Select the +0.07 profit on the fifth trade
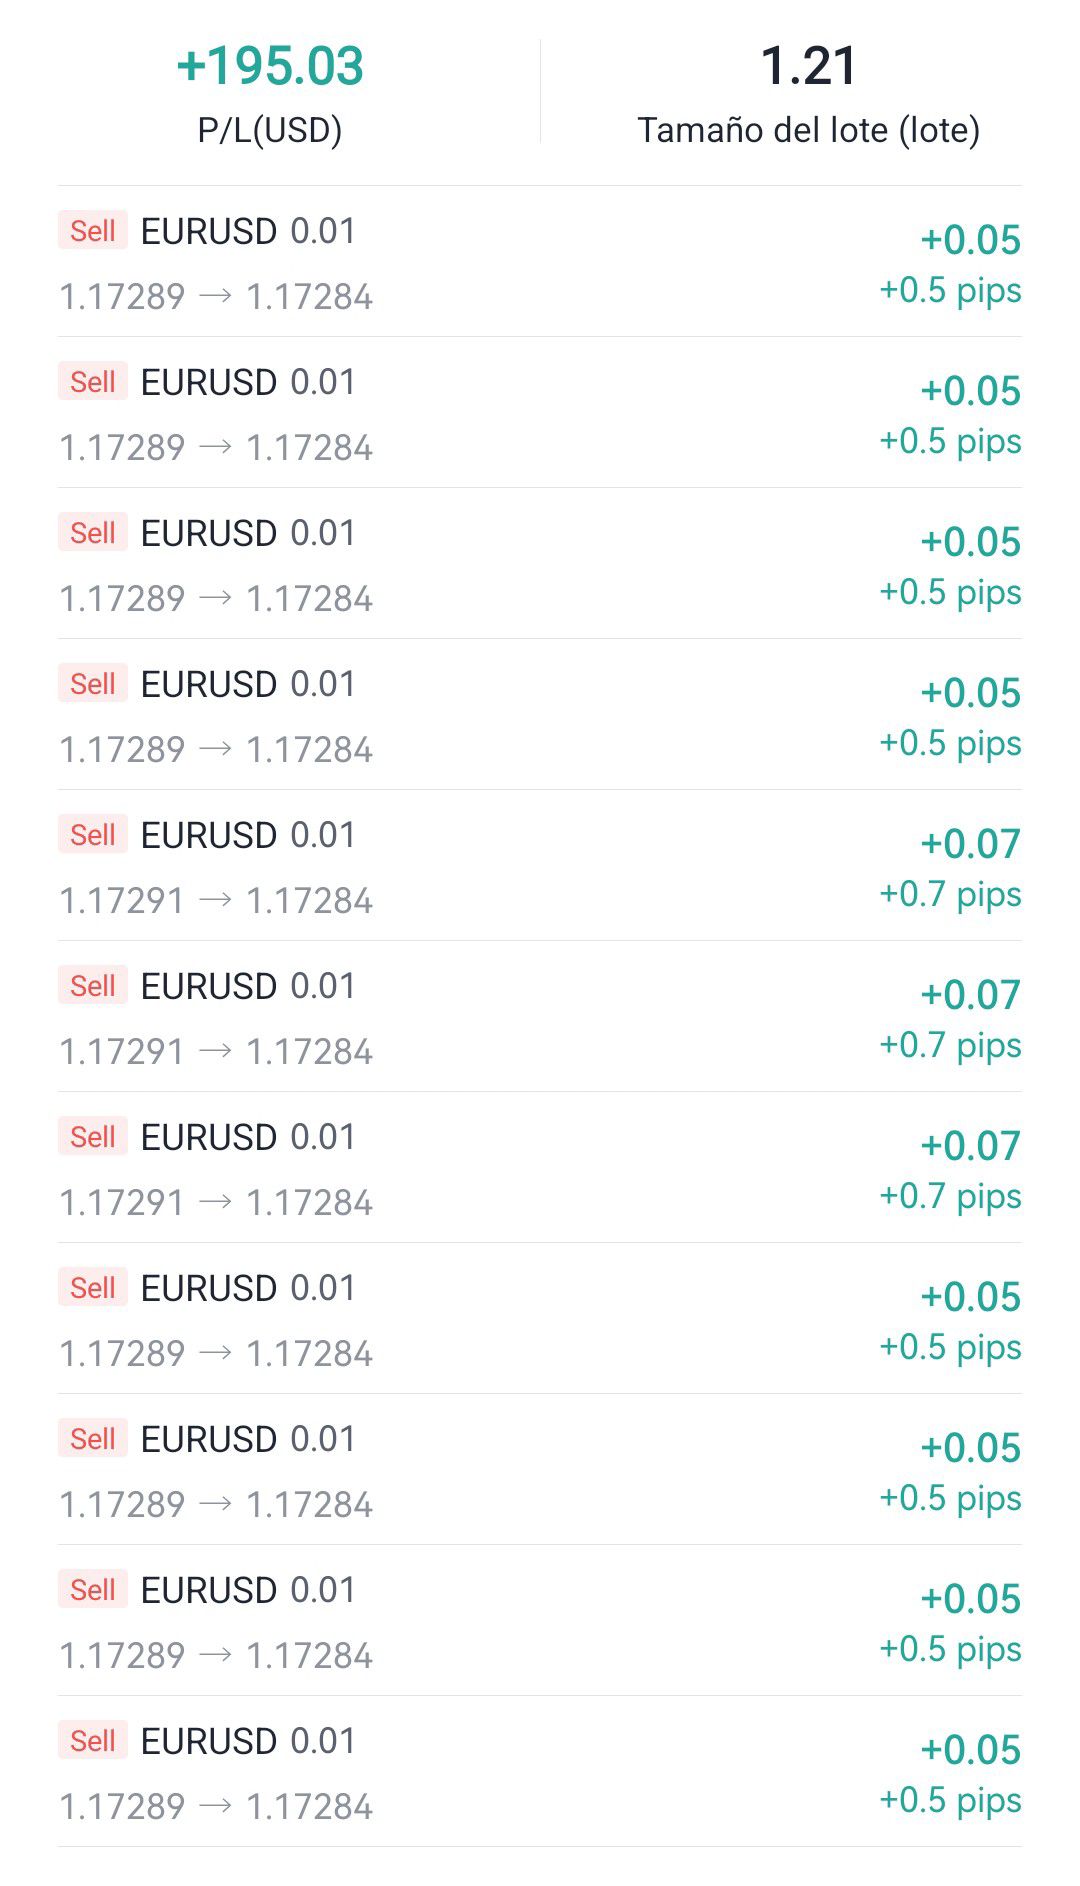 pyautogui.click(x=970, y=844)
